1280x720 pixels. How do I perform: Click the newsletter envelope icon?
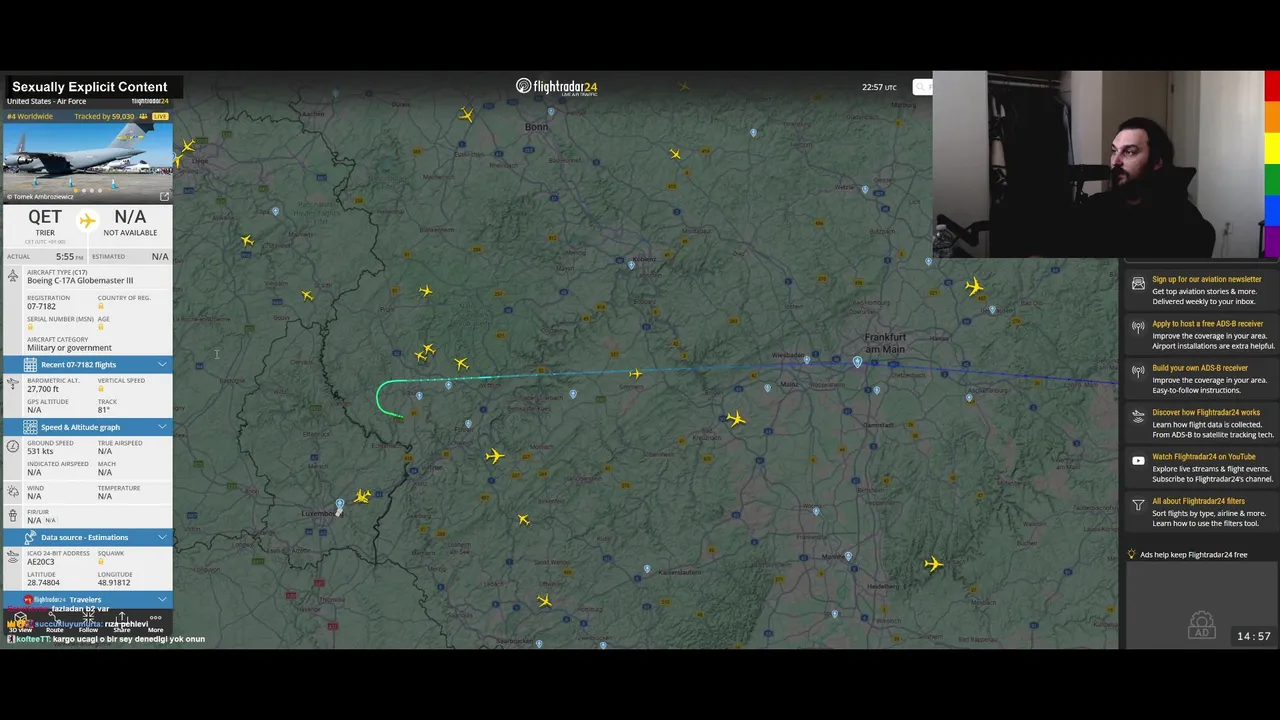tap(1138, 284)
